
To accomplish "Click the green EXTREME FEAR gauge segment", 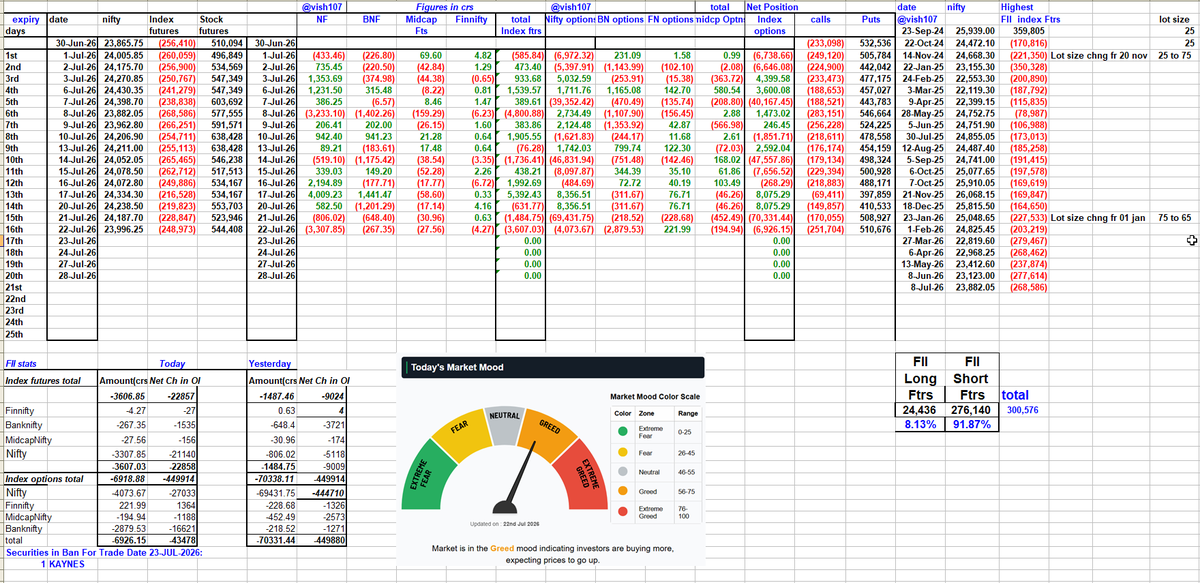I will (421, 478).
